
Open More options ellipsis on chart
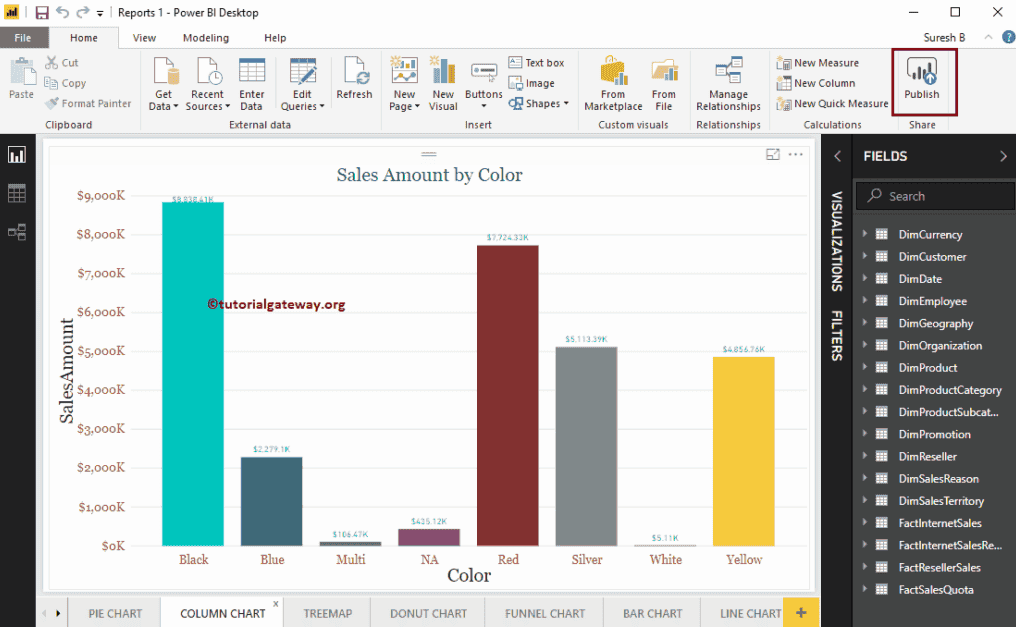click(x=796, y=154)
